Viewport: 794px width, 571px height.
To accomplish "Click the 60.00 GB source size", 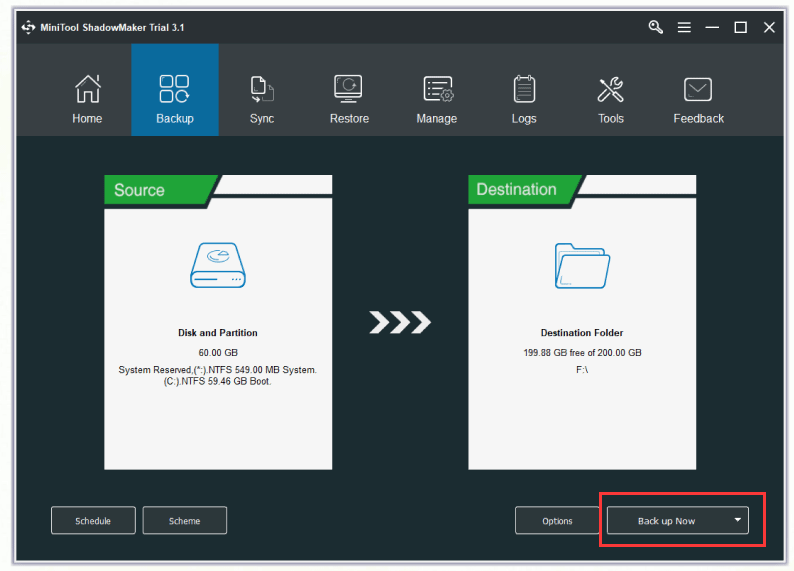I will (x=218, y=352).
